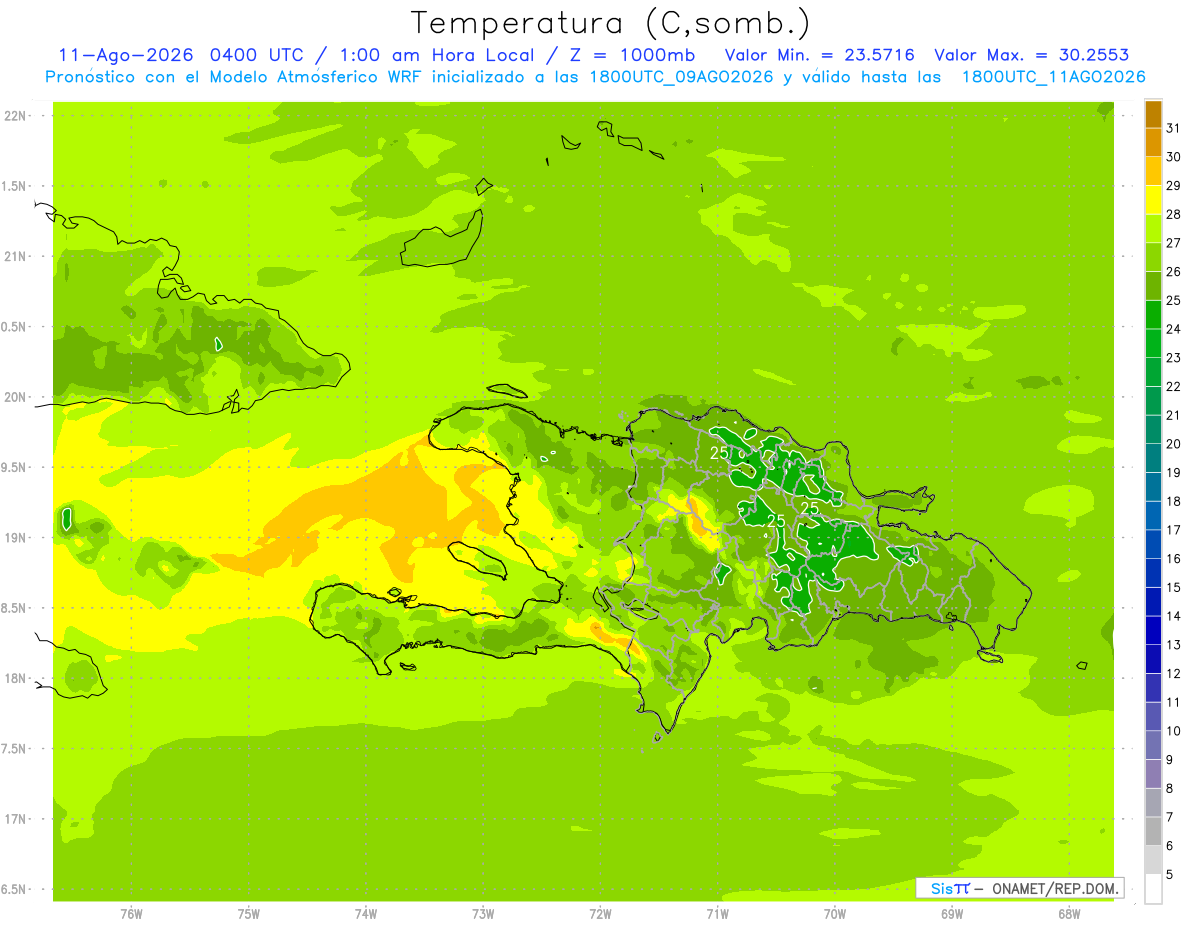
Task: Click the legend value "23"
Action: click(1174, 357)
